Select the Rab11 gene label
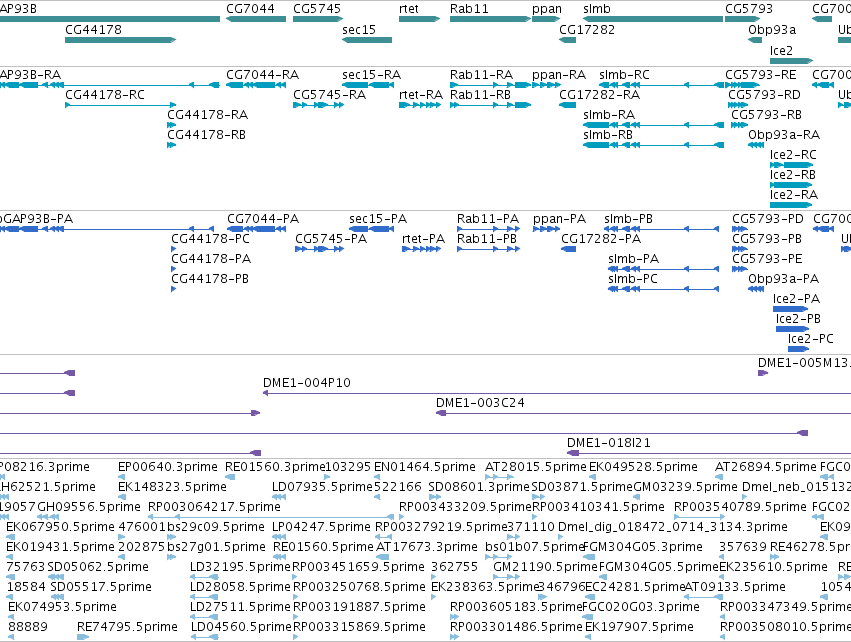The width and height of the screenshot is (851, 642). tap(469, 9)
